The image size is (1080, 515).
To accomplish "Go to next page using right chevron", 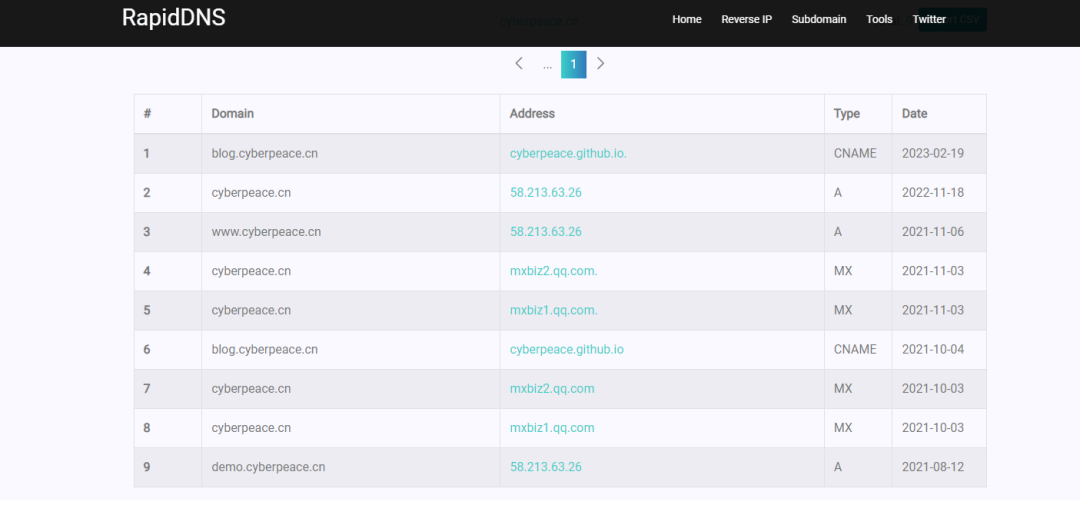I will [x=600, y=64].
